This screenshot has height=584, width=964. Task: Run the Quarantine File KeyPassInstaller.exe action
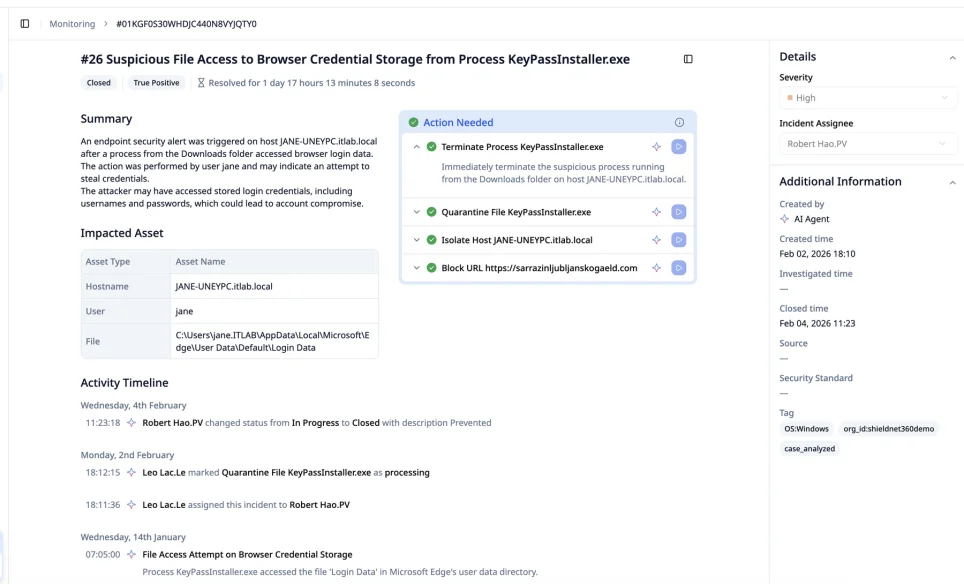(x=679, y=212)
